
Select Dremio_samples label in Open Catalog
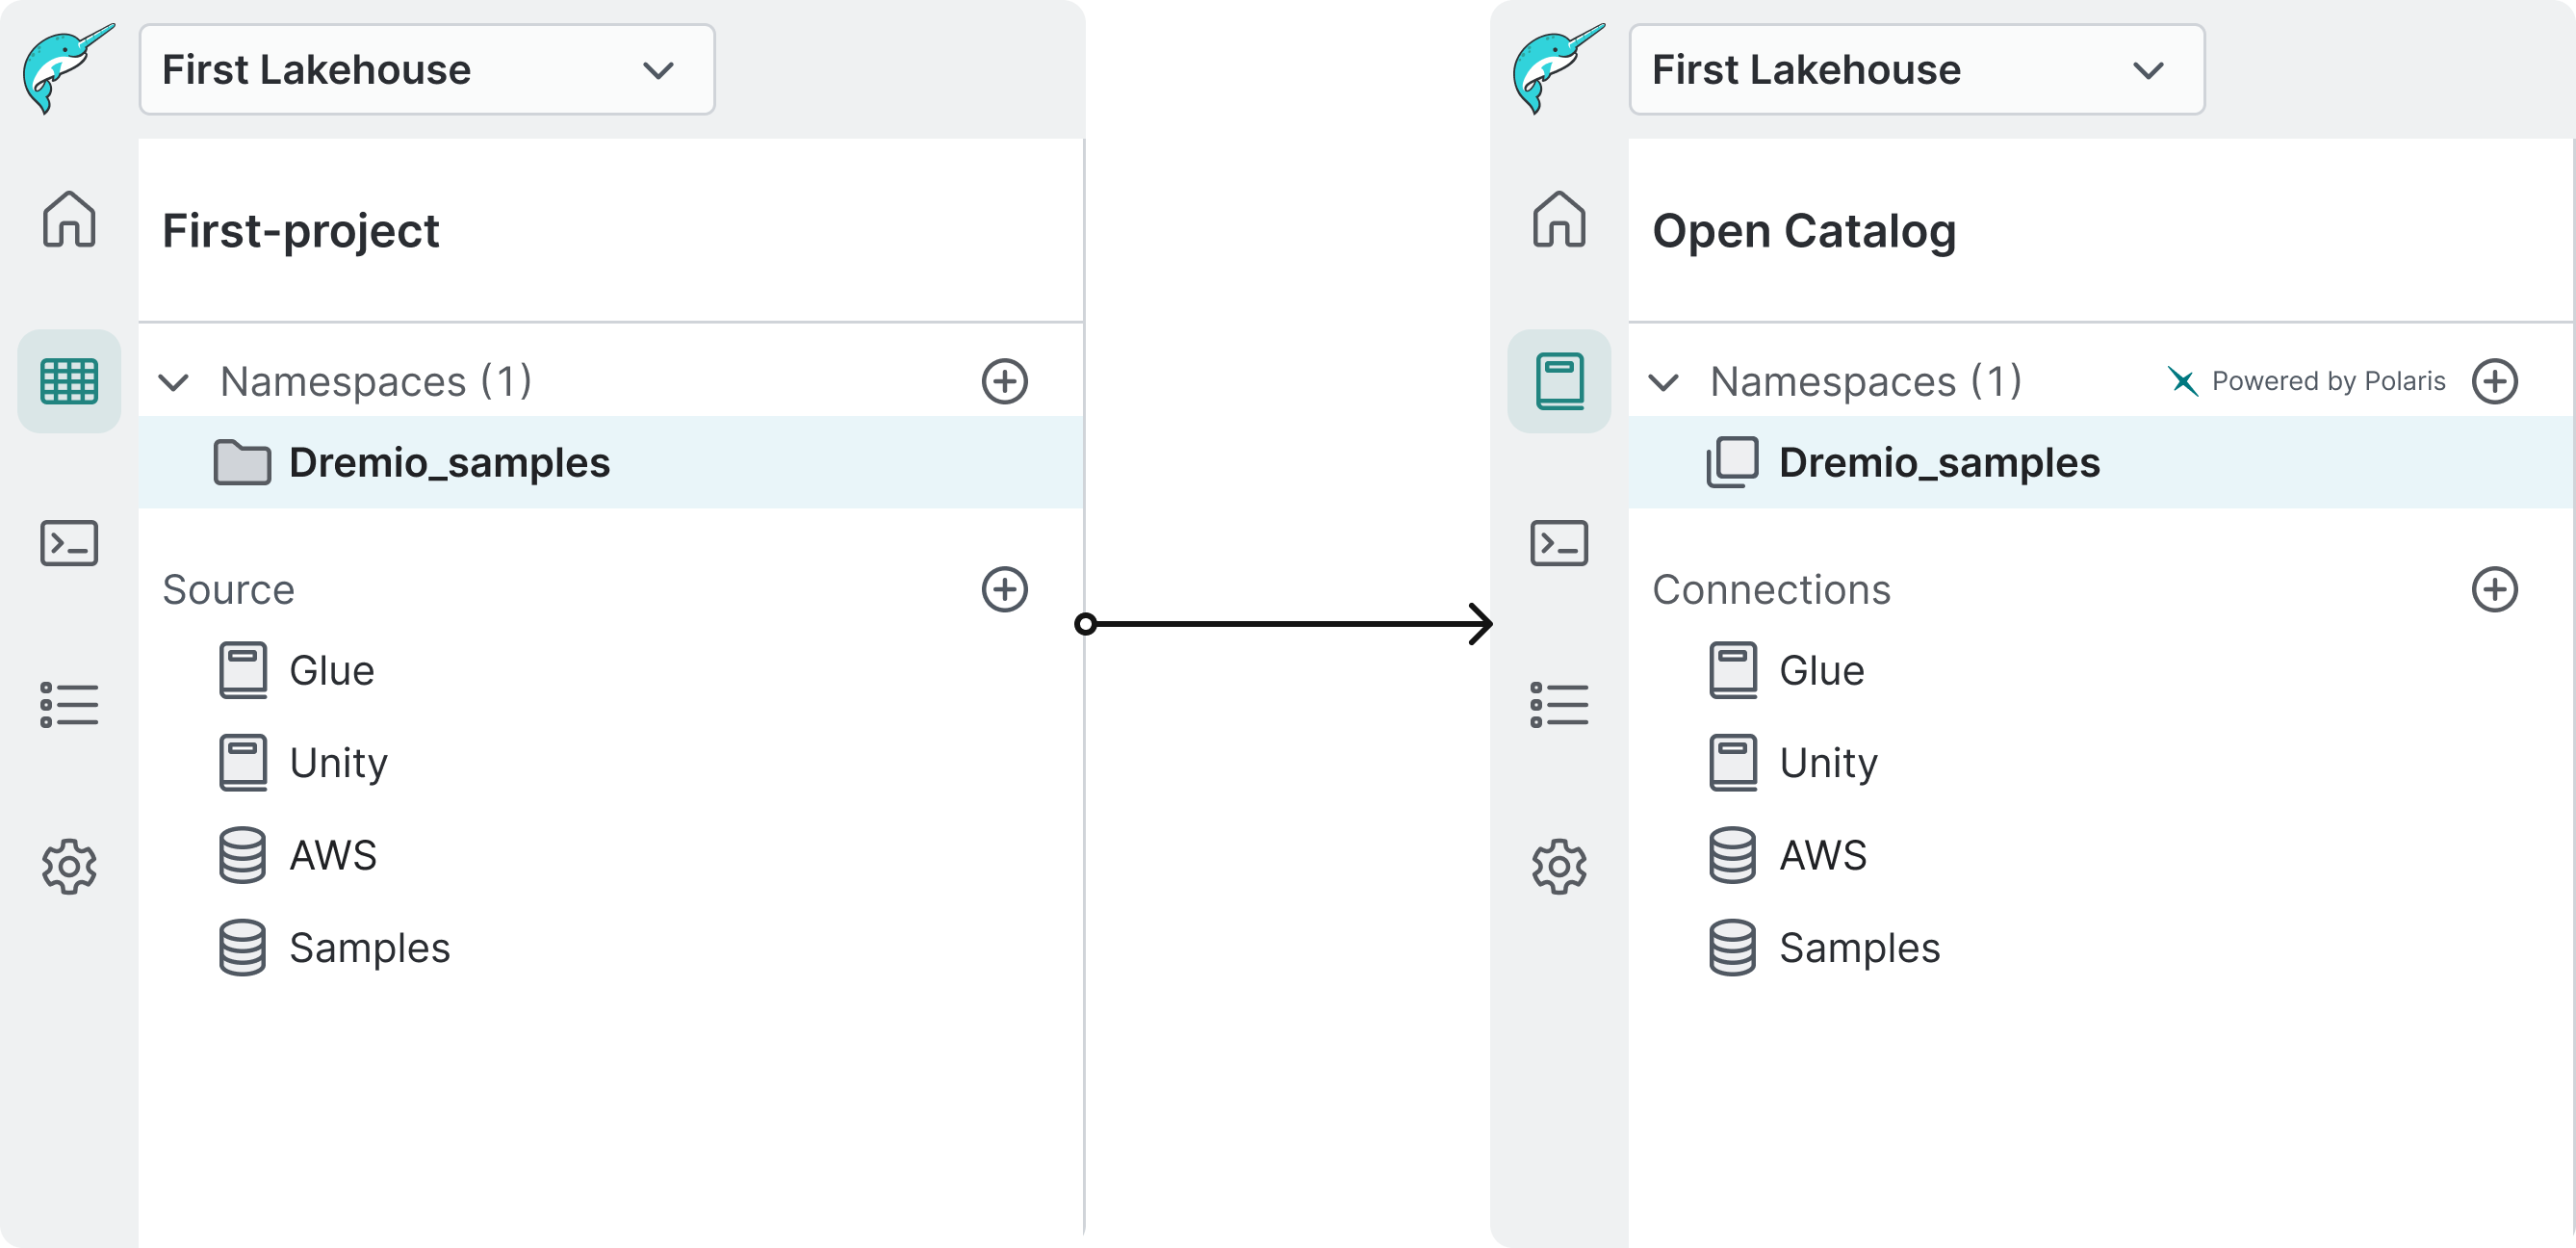(x=1939, y=463)
